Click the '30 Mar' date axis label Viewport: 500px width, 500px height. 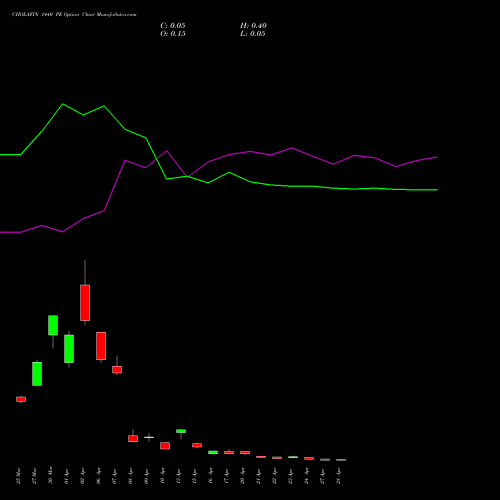click(x=50, y=476)
